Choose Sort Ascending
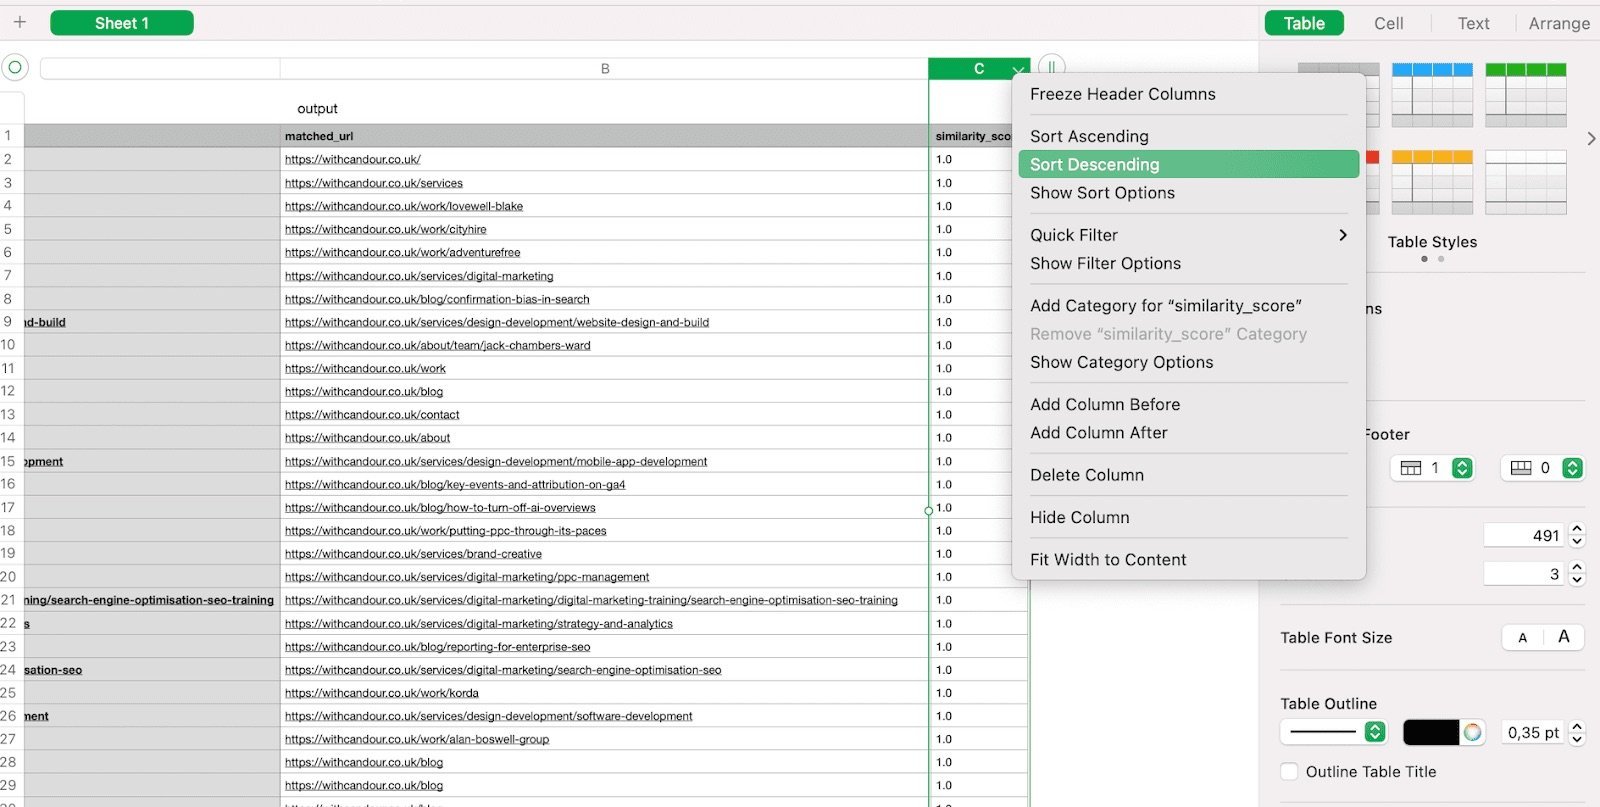1600x807 pixels. pyautogui.click(x=1188, y=136)
